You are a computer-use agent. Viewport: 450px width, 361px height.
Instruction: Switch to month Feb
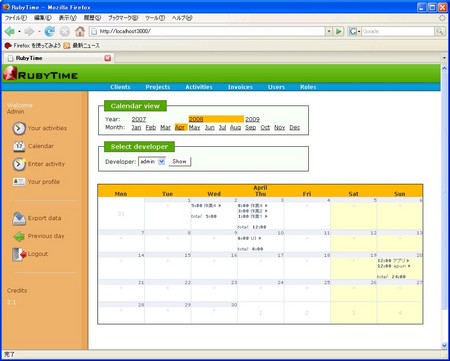click(x=151, y=127)
